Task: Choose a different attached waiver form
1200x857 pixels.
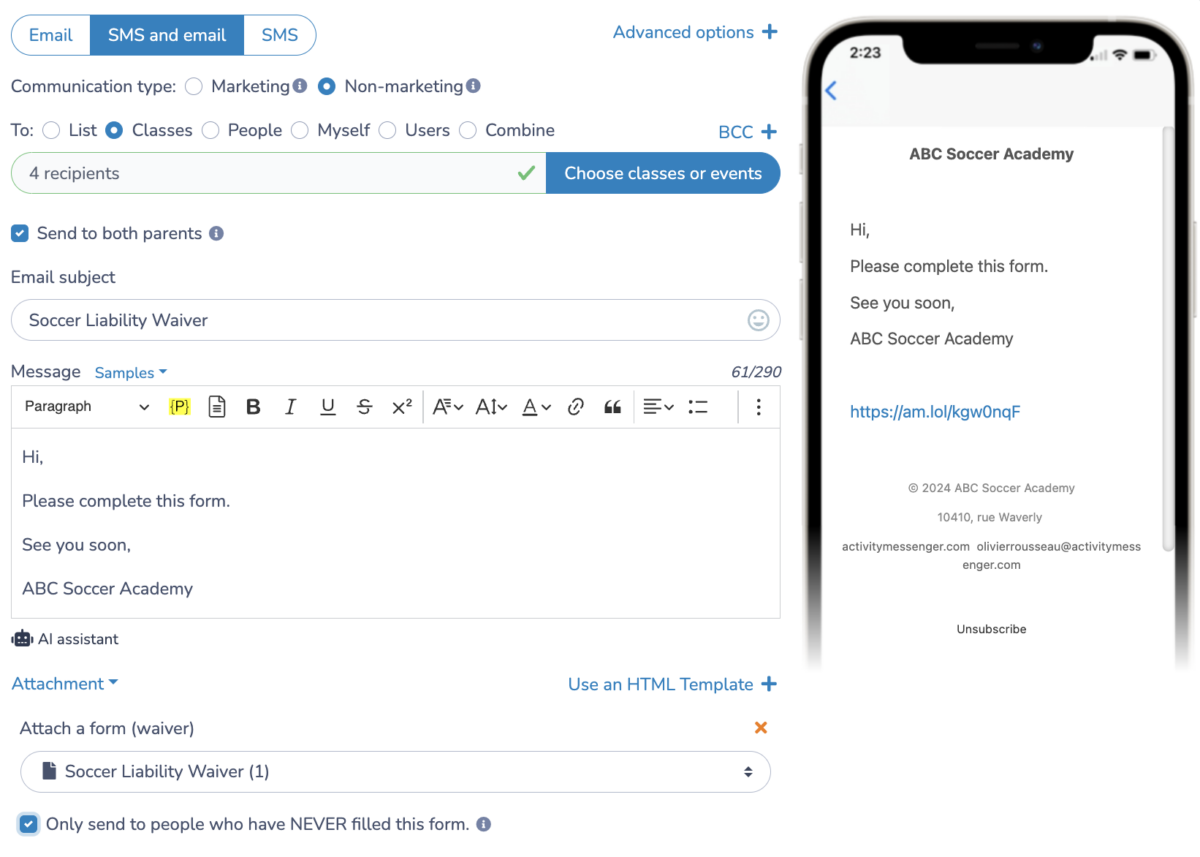Action: pyautogui.click(x=395, y=771)
